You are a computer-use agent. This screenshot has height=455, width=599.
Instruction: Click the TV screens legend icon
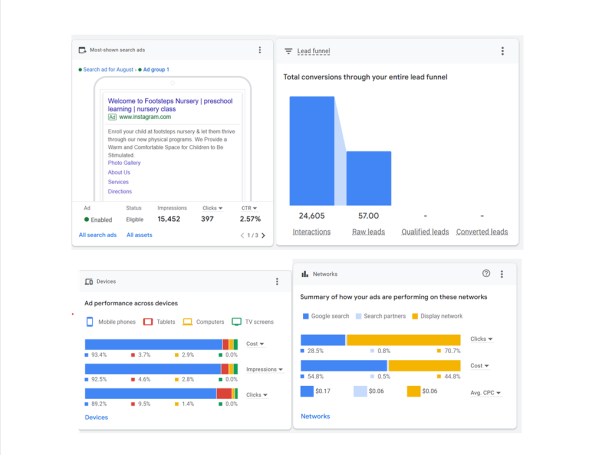click(x=237, y=322)
